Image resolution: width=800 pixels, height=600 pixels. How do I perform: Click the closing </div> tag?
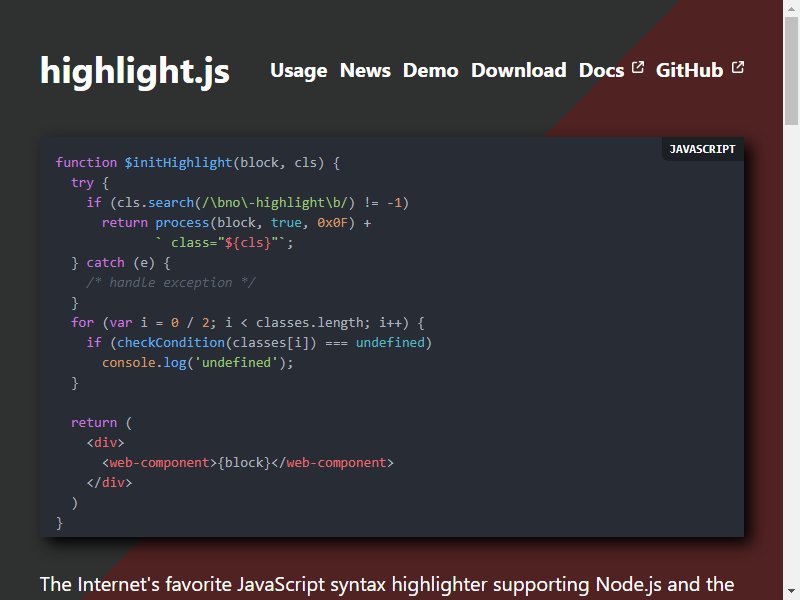tap(109, 483)
